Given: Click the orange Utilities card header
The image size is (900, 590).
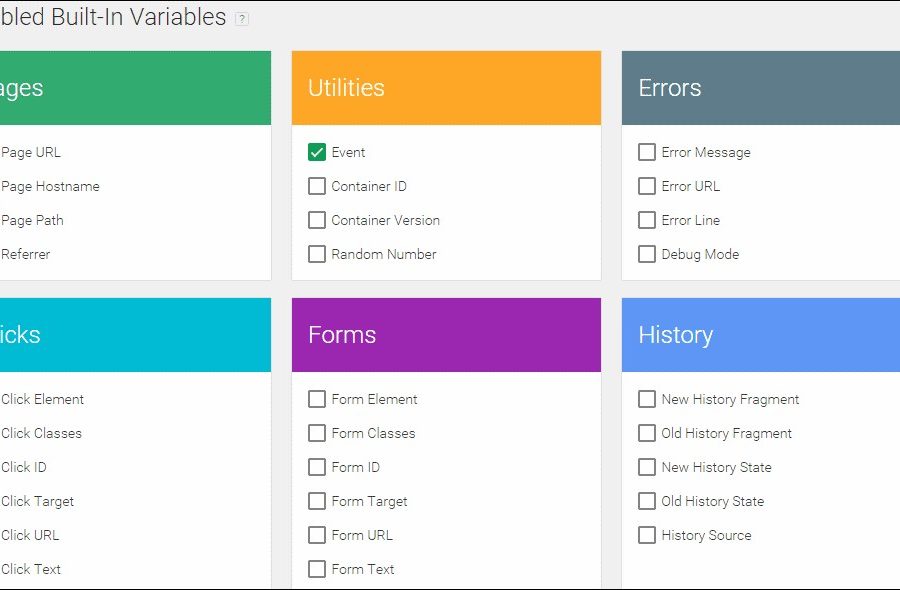Looking at the screenshot, I should coord(446,88).
